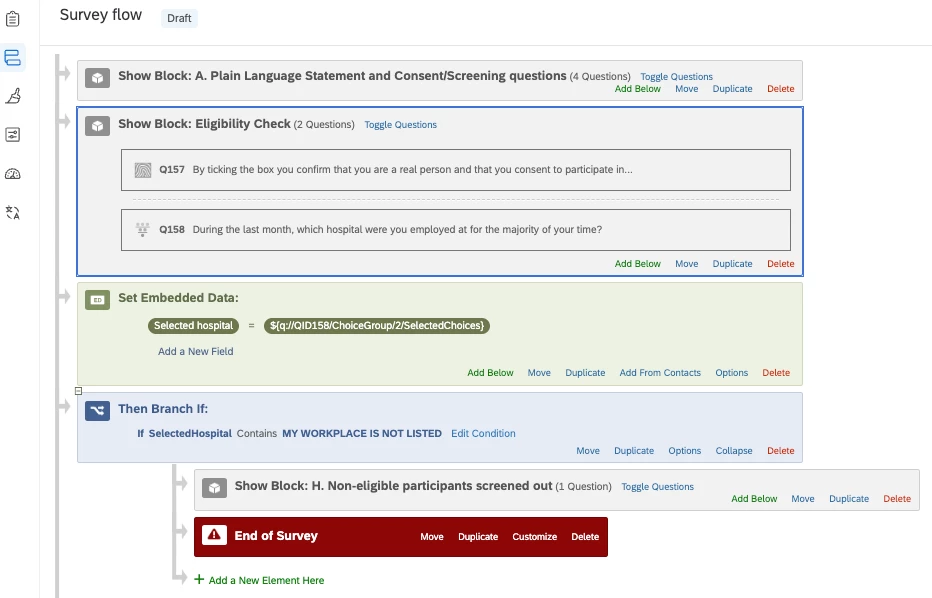Click the MY WORKPLACE IS NOT LISTED text
932x598 pixels.
(362, 433)
